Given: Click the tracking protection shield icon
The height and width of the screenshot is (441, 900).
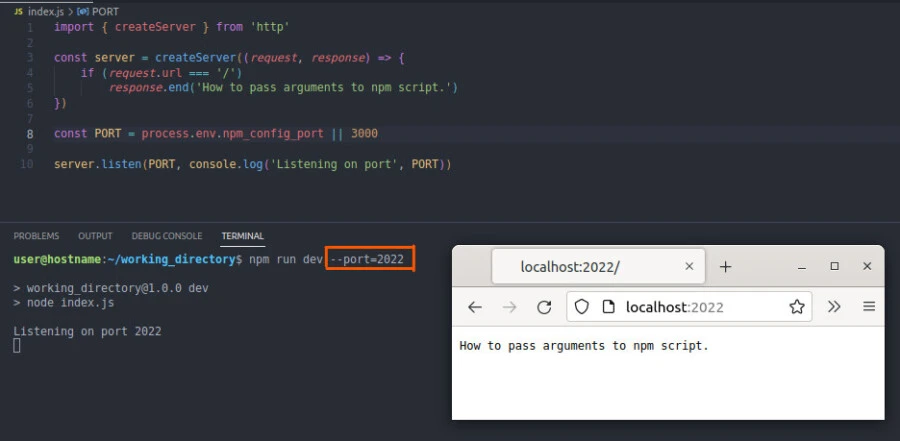Looking at the screenshot, I should [x=584, y=307].
